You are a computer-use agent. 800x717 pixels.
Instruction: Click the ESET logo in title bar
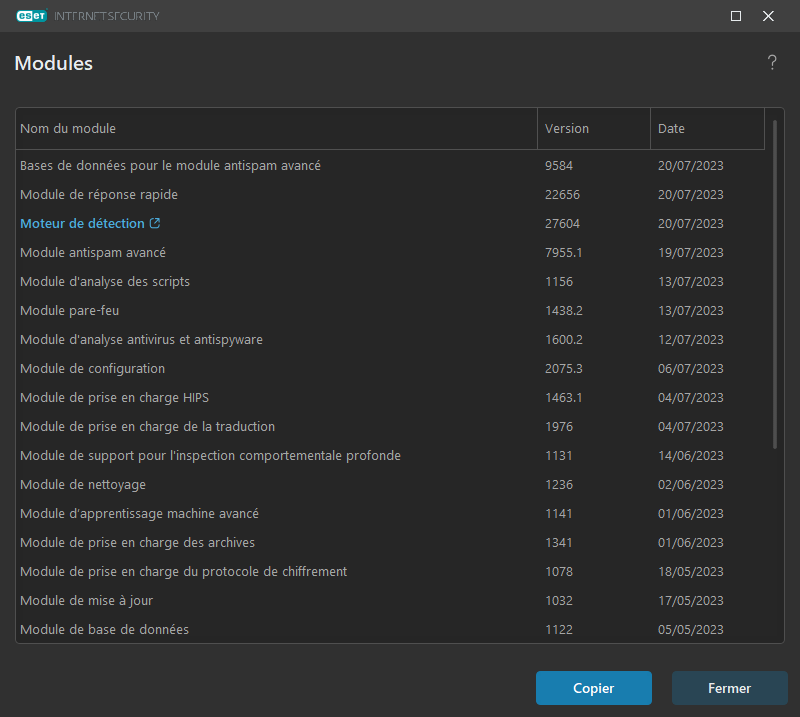coord(32,16)
